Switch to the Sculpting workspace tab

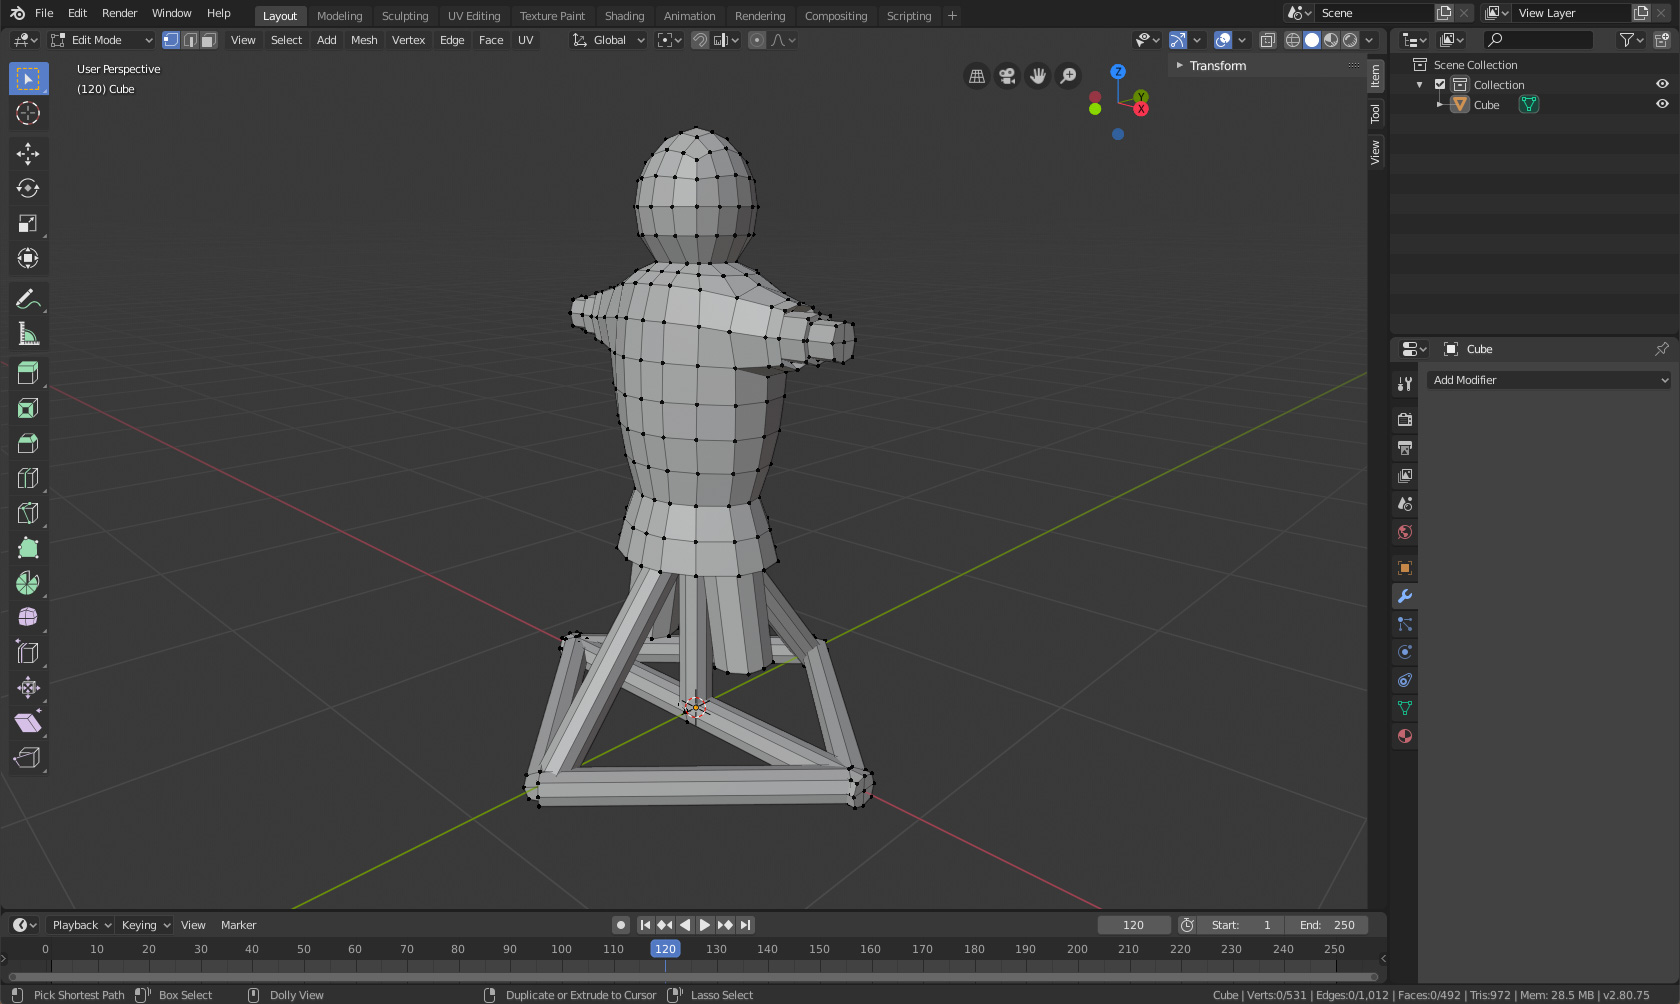click(404, 16)
